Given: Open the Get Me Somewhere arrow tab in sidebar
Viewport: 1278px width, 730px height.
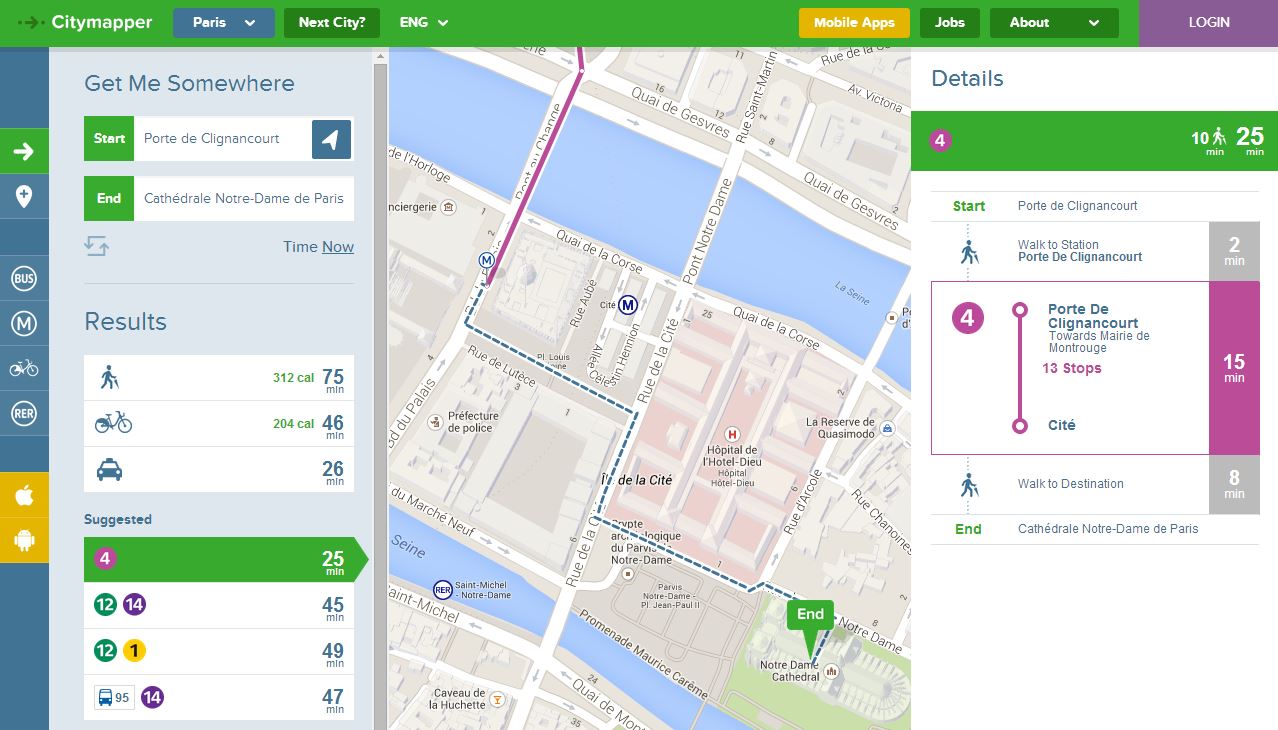Looking at the screenshot, I should point(24,151).
